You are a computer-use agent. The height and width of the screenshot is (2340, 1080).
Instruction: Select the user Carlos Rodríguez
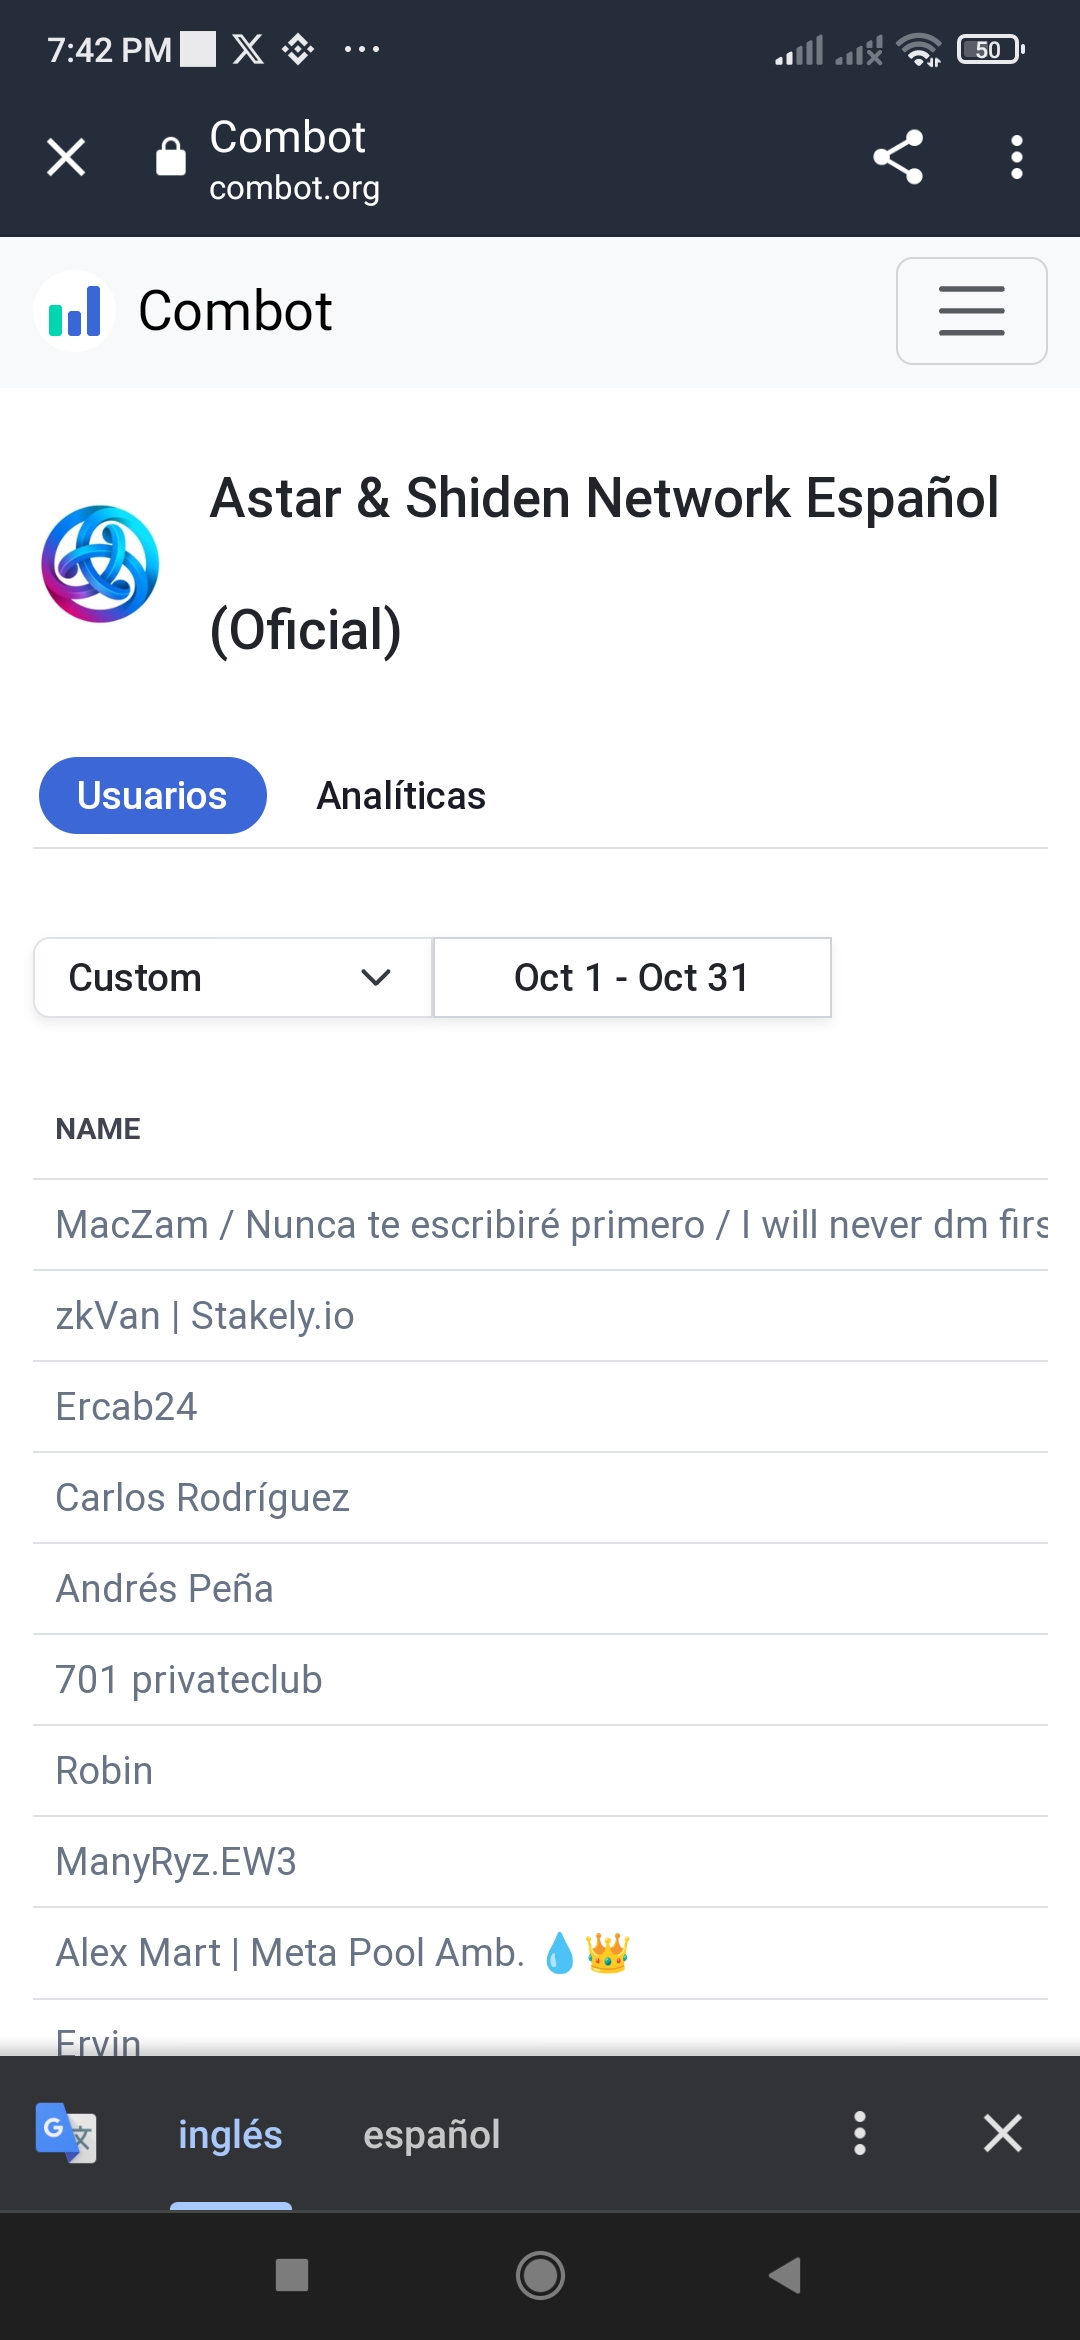tap(202, 1497)
